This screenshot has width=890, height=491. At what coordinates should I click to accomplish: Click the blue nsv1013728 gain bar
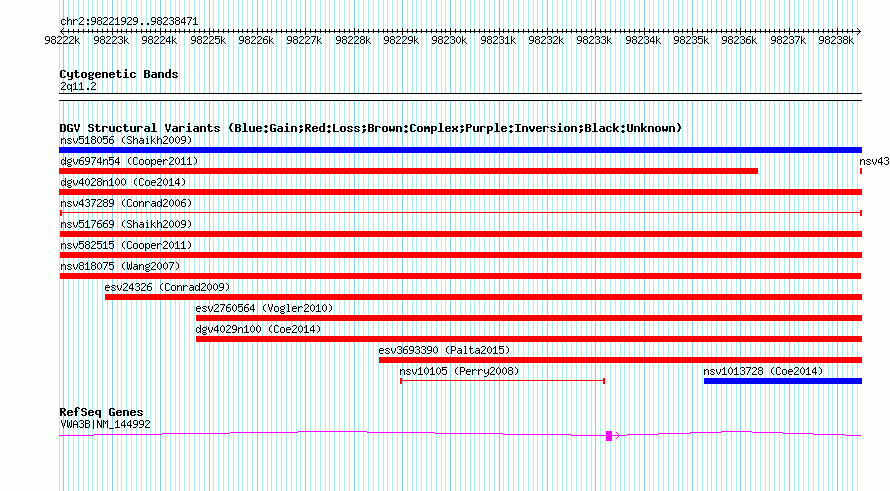coord(783,381)
